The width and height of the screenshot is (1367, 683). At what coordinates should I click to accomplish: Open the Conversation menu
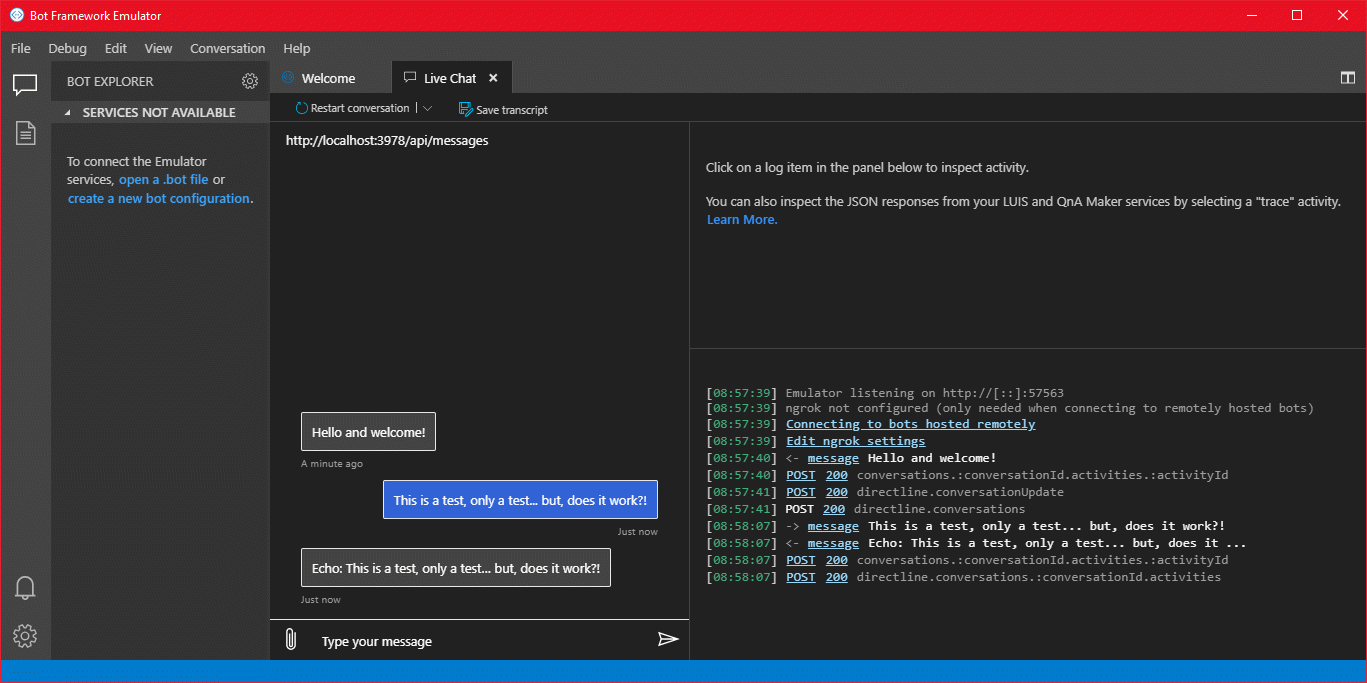227,48
